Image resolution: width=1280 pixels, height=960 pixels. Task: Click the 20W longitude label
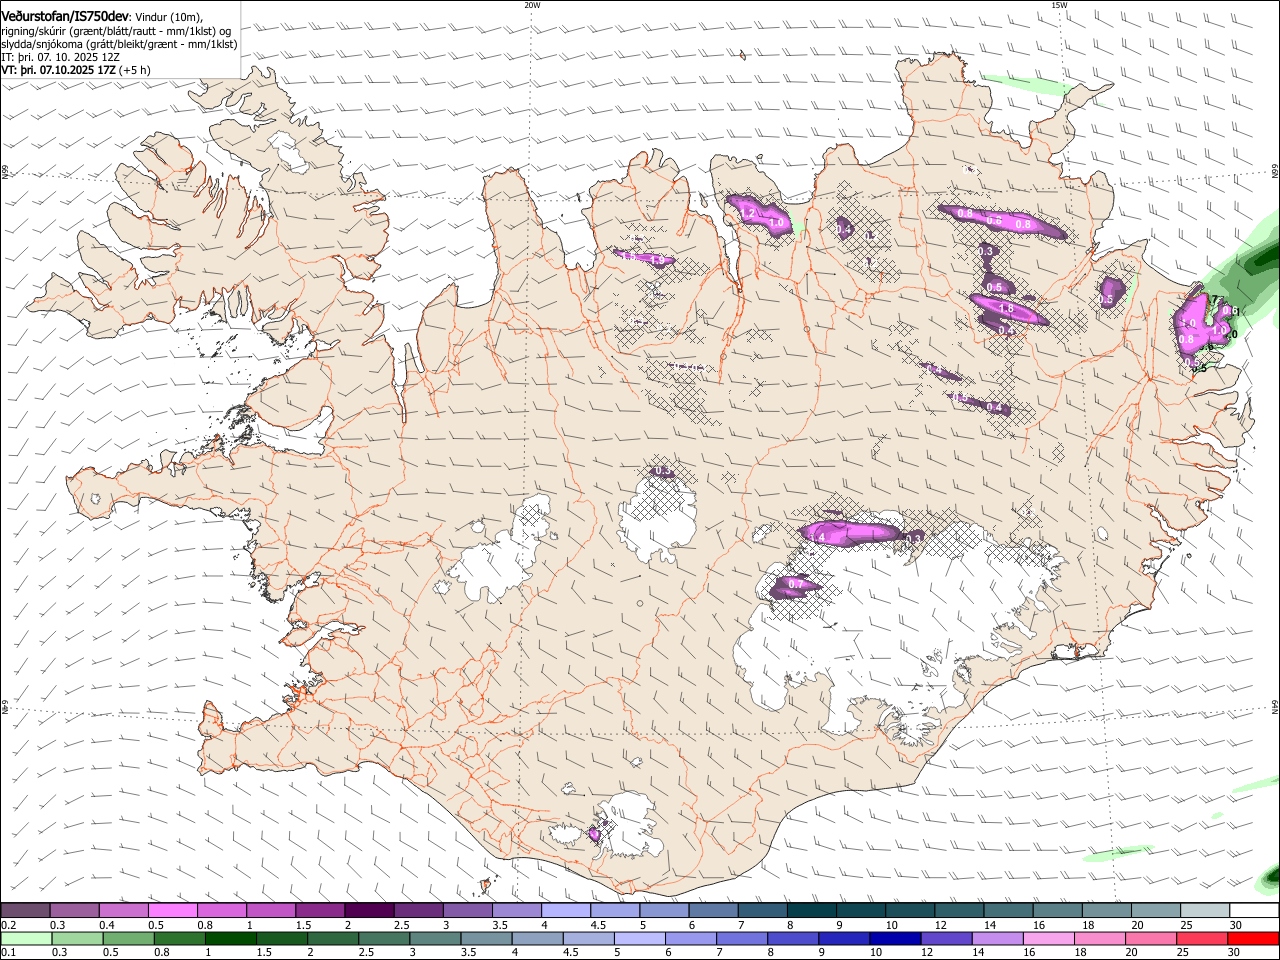[x=532, y=5]
